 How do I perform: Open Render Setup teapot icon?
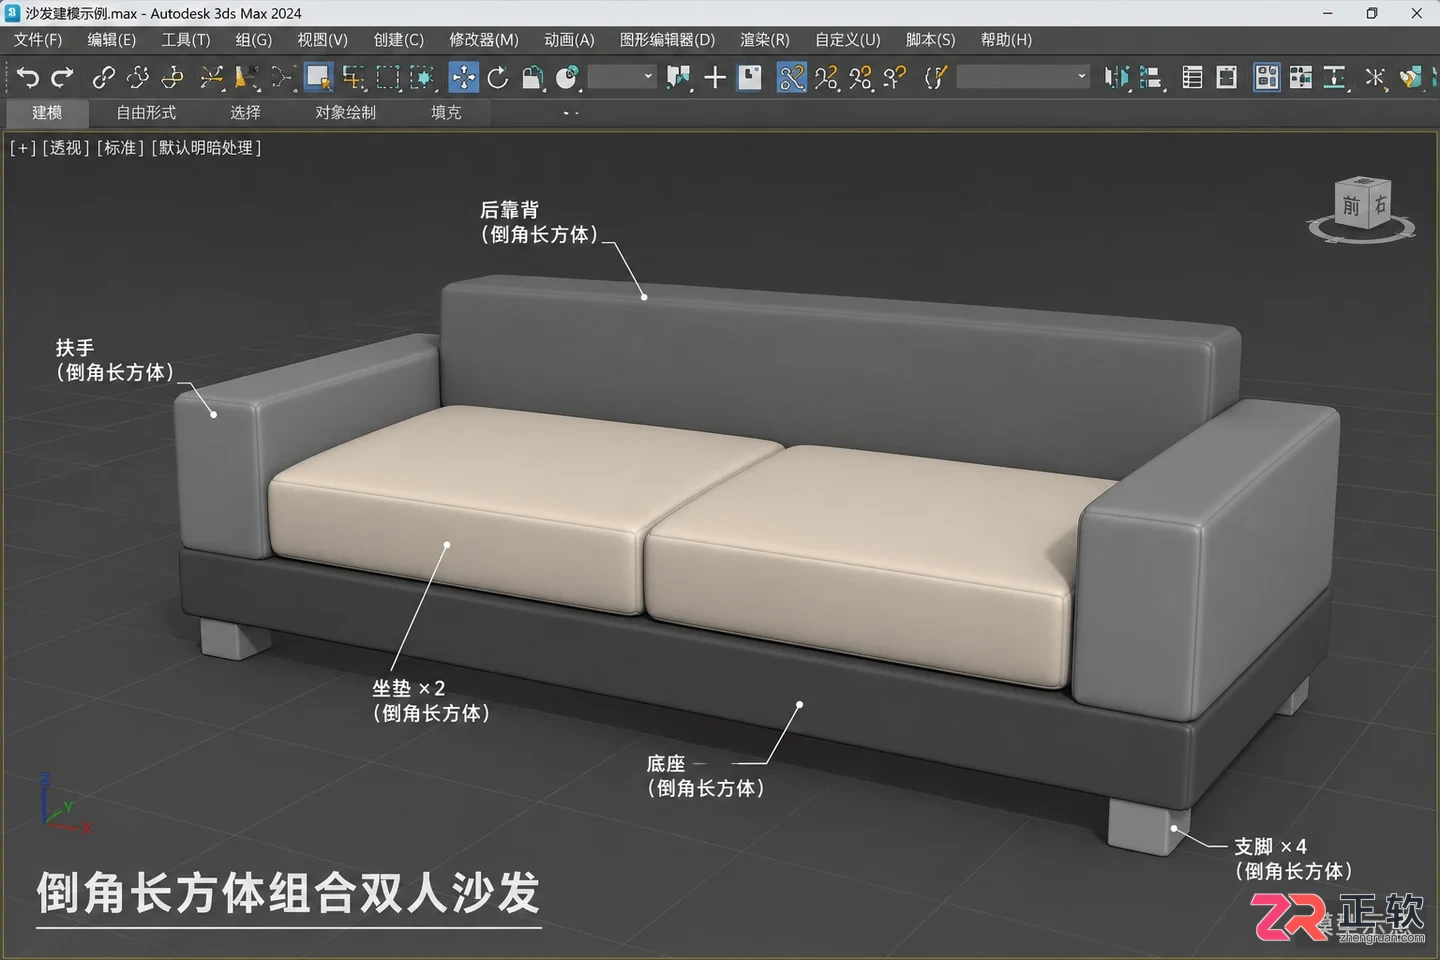(x=1411, y=77)
